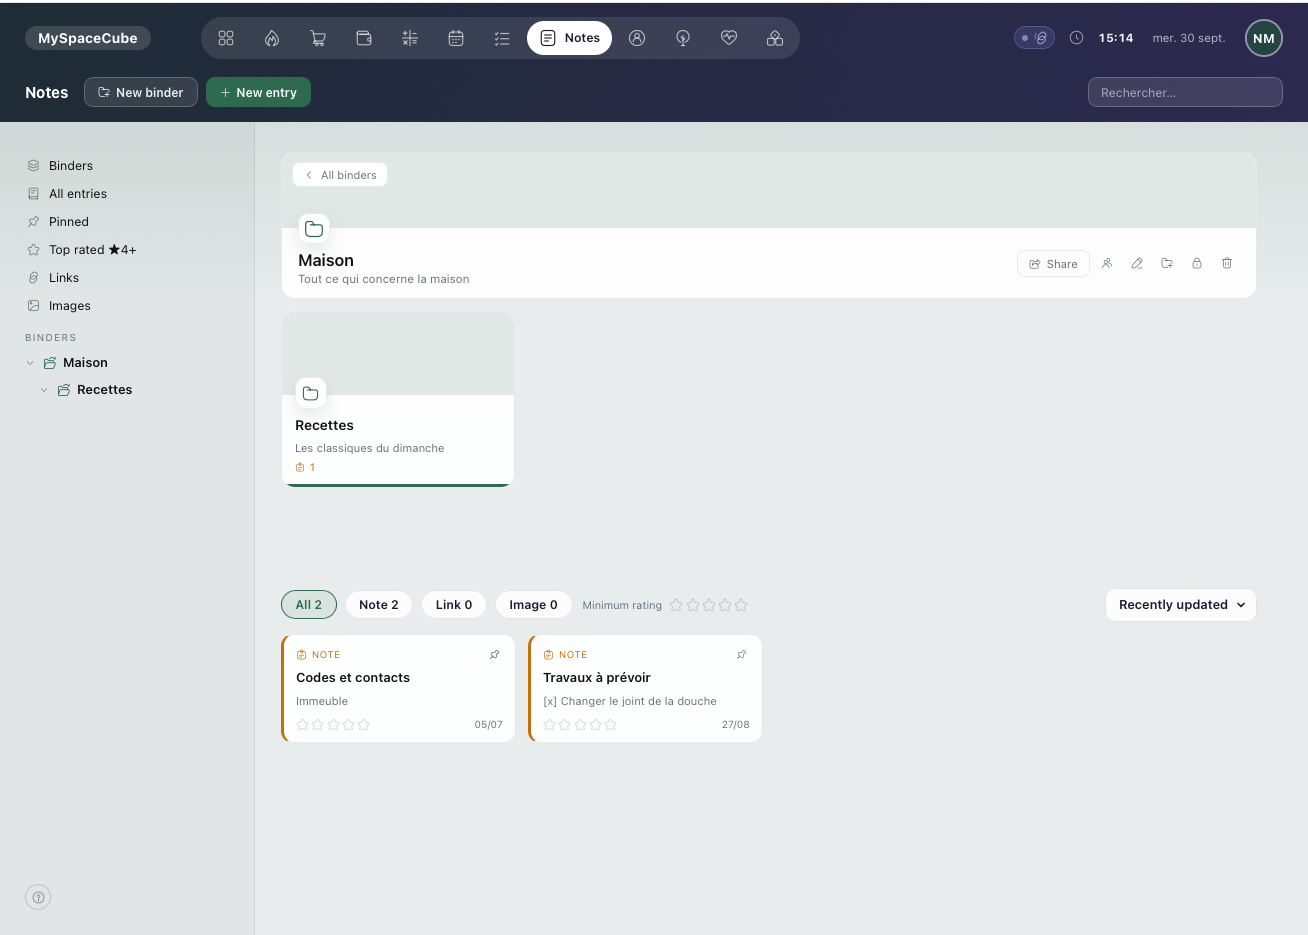Open the checklist tasks module
1308x935 pixels.
coord(502,38)
